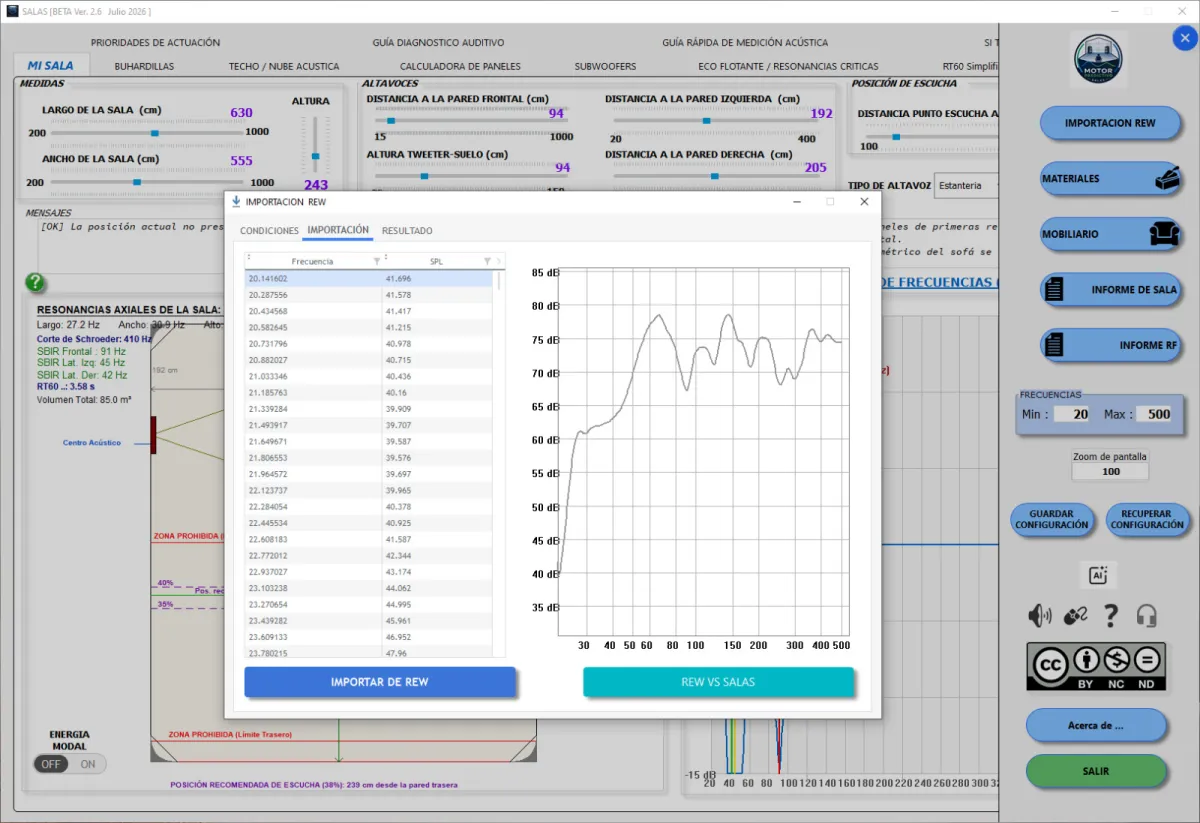1200x823 pixels.
Task: Click the SPL column grip dots
Action: coord(386,259)
